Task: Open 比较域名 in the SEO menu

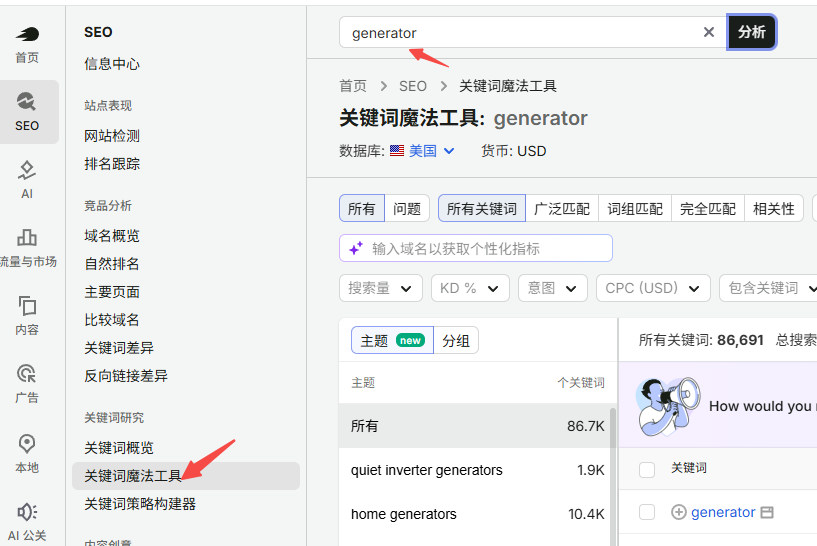Action: (x=112, y=320)
